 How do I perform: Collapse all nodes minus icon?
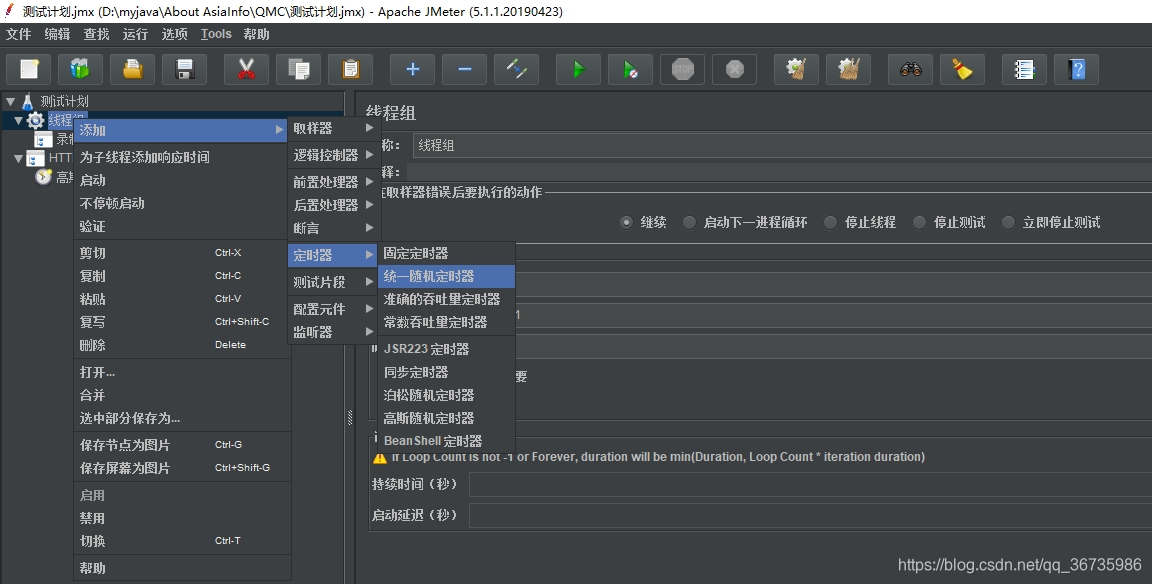pyautogui.click(x=464, y=70)
